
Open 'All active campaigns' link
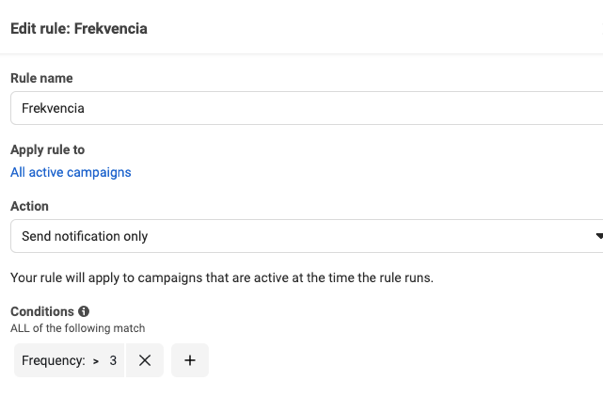point(71,172)
